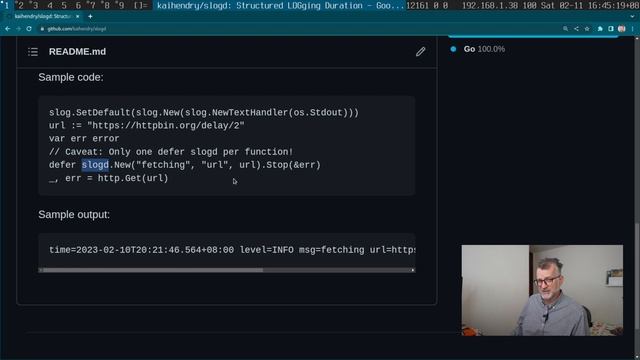Screen dimensions: 640x360
Task: Switch to workspace tag 2
Action: (20, 6)
